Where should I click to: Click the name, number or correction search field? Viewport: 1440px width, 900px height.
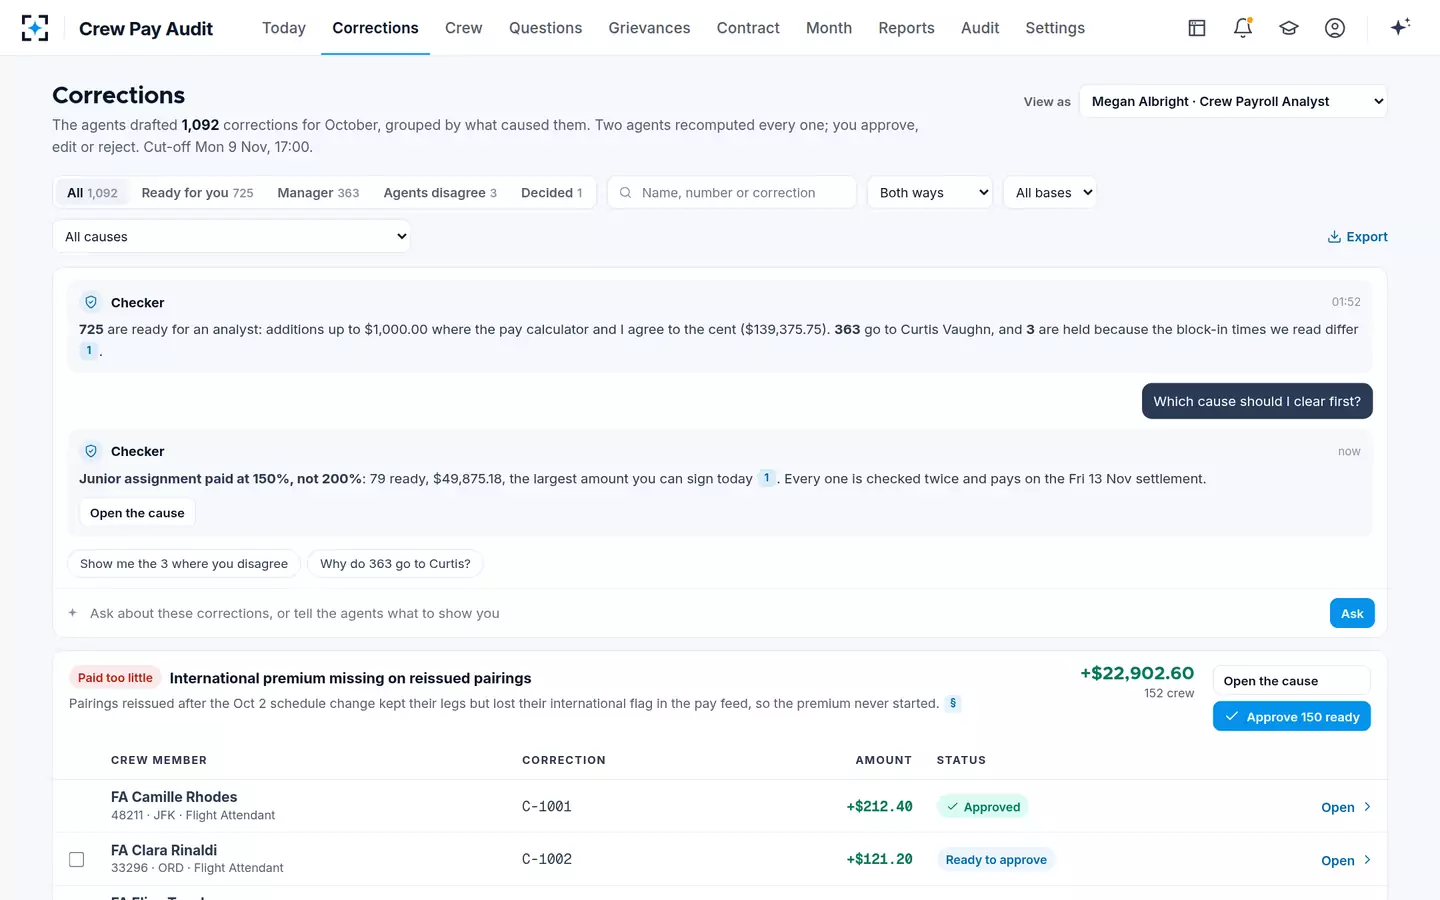click(x=732, y=192)
